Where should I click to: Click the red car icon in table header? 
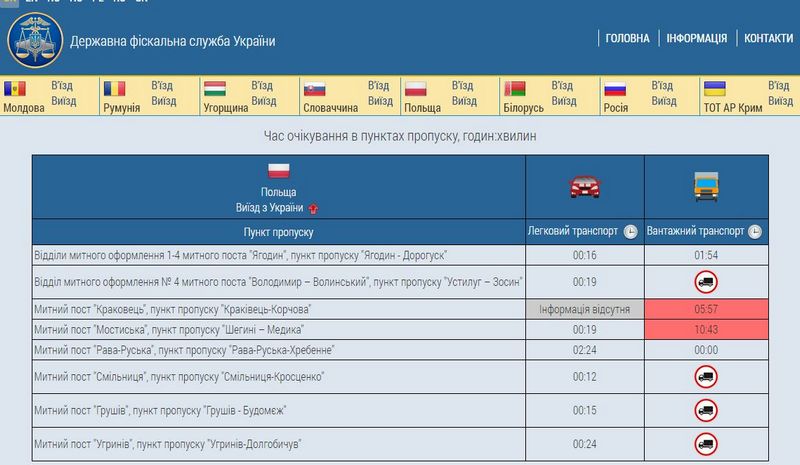click(x=585, y=186)
